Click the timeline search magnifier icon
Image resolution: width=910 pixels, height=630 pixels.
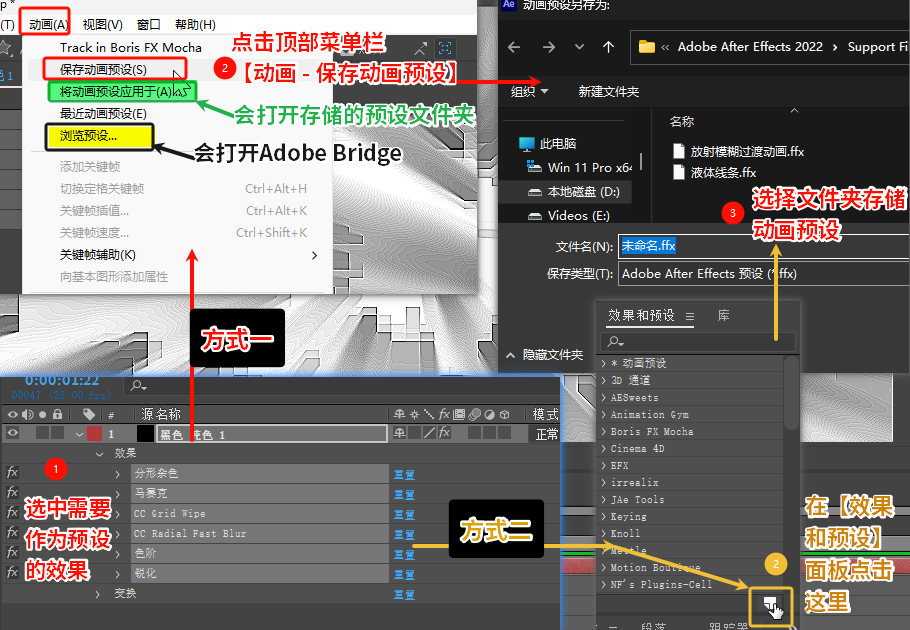point(139,385)
